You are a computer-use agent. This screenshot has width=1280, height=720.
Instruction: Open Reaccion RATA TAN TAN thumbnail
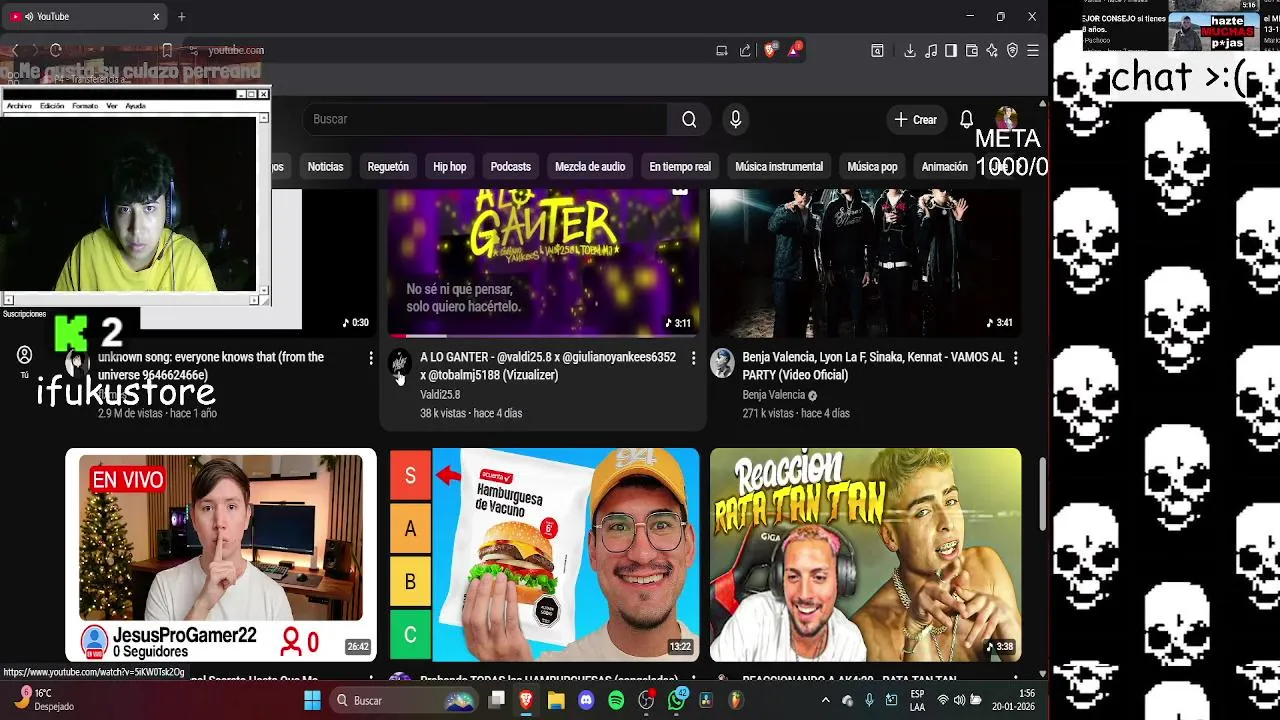[x=865, y=555]
